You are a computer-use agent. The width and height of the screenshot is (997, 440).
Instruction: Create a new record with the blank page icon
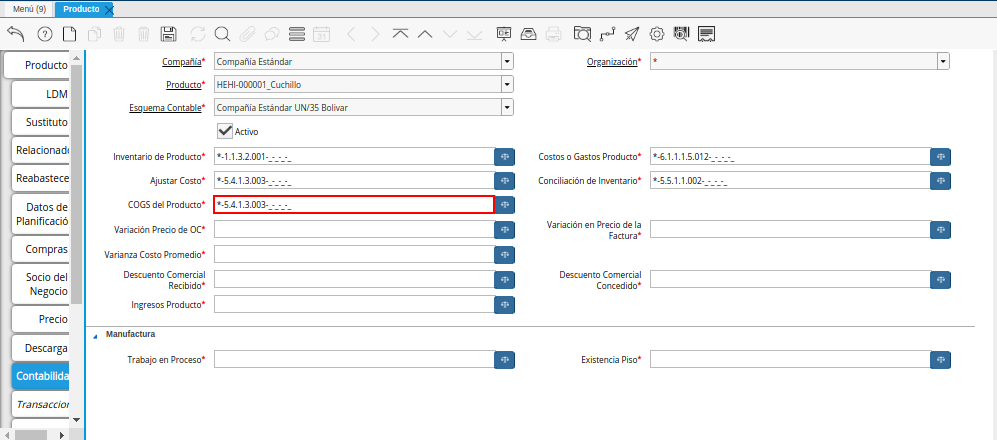[x=69, y=34]
